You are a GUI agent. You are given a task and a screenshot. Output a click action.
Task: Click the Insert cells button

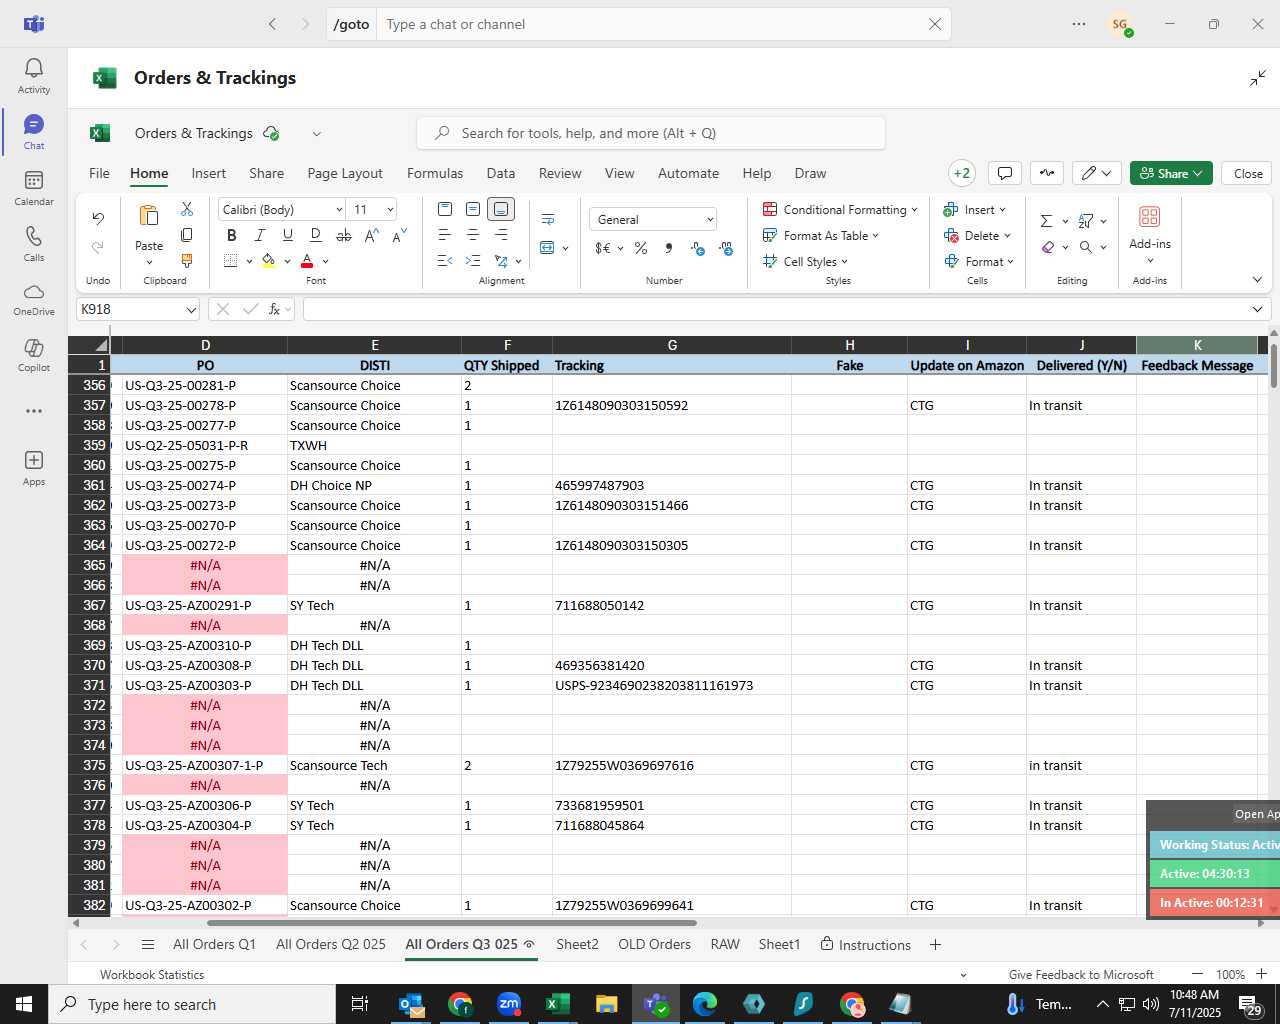pyautogui.click(x=975, y=210)
